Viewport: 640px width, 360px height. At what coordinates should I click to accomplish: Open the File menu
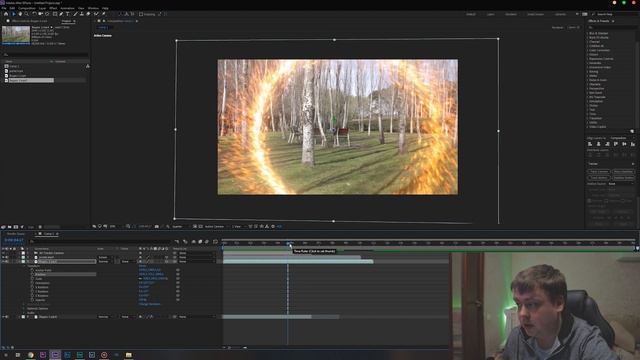4,8
